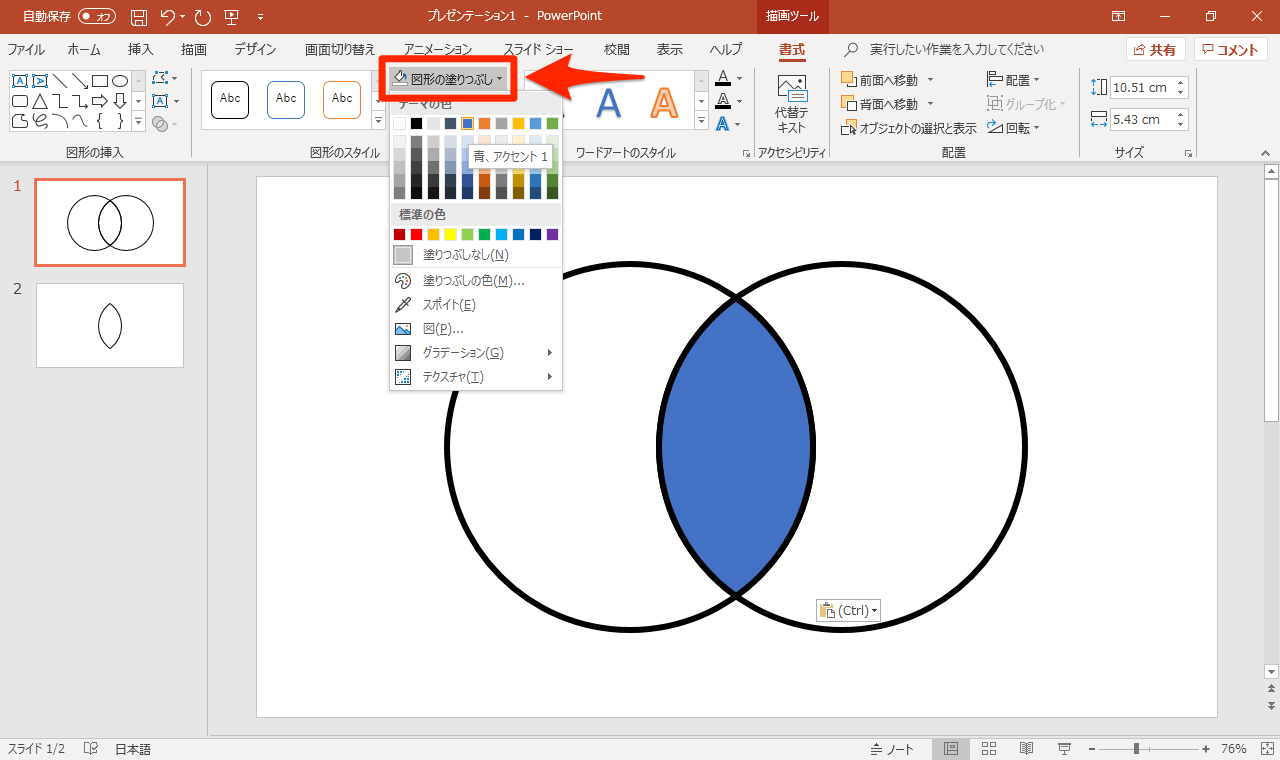This screenshot has width=1280, height=760.
Task: Pick the red standard color swatch
Action: click(x=416, y=234)
